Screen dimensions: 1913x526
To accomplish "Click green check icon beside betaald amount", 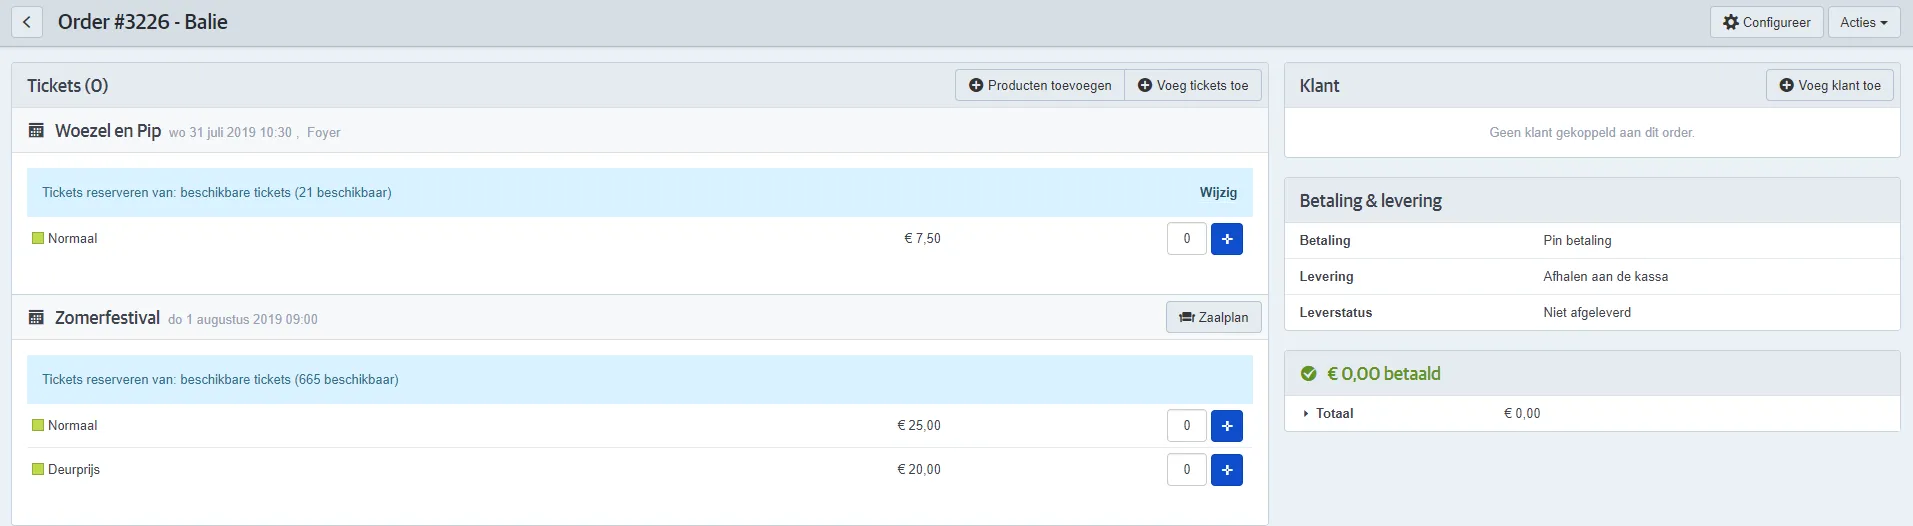I will click(1308, 374).
